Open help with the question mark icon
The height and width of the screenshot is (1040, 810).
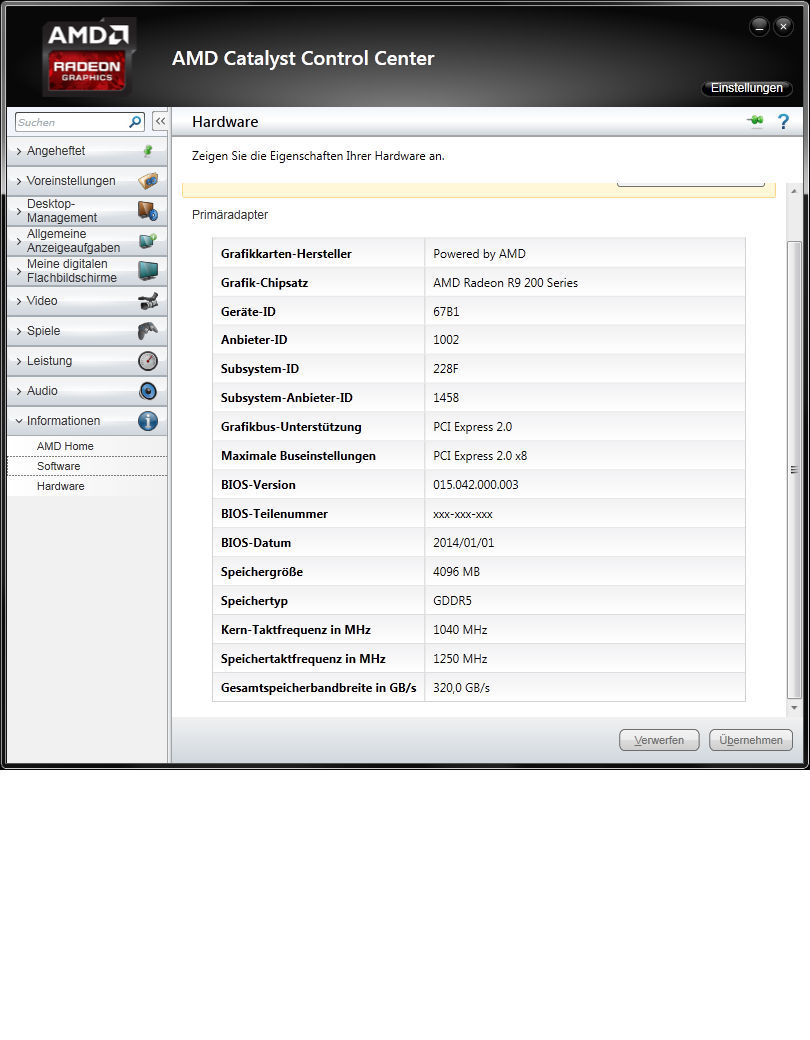pyautogui.click(x=783, y=121)
